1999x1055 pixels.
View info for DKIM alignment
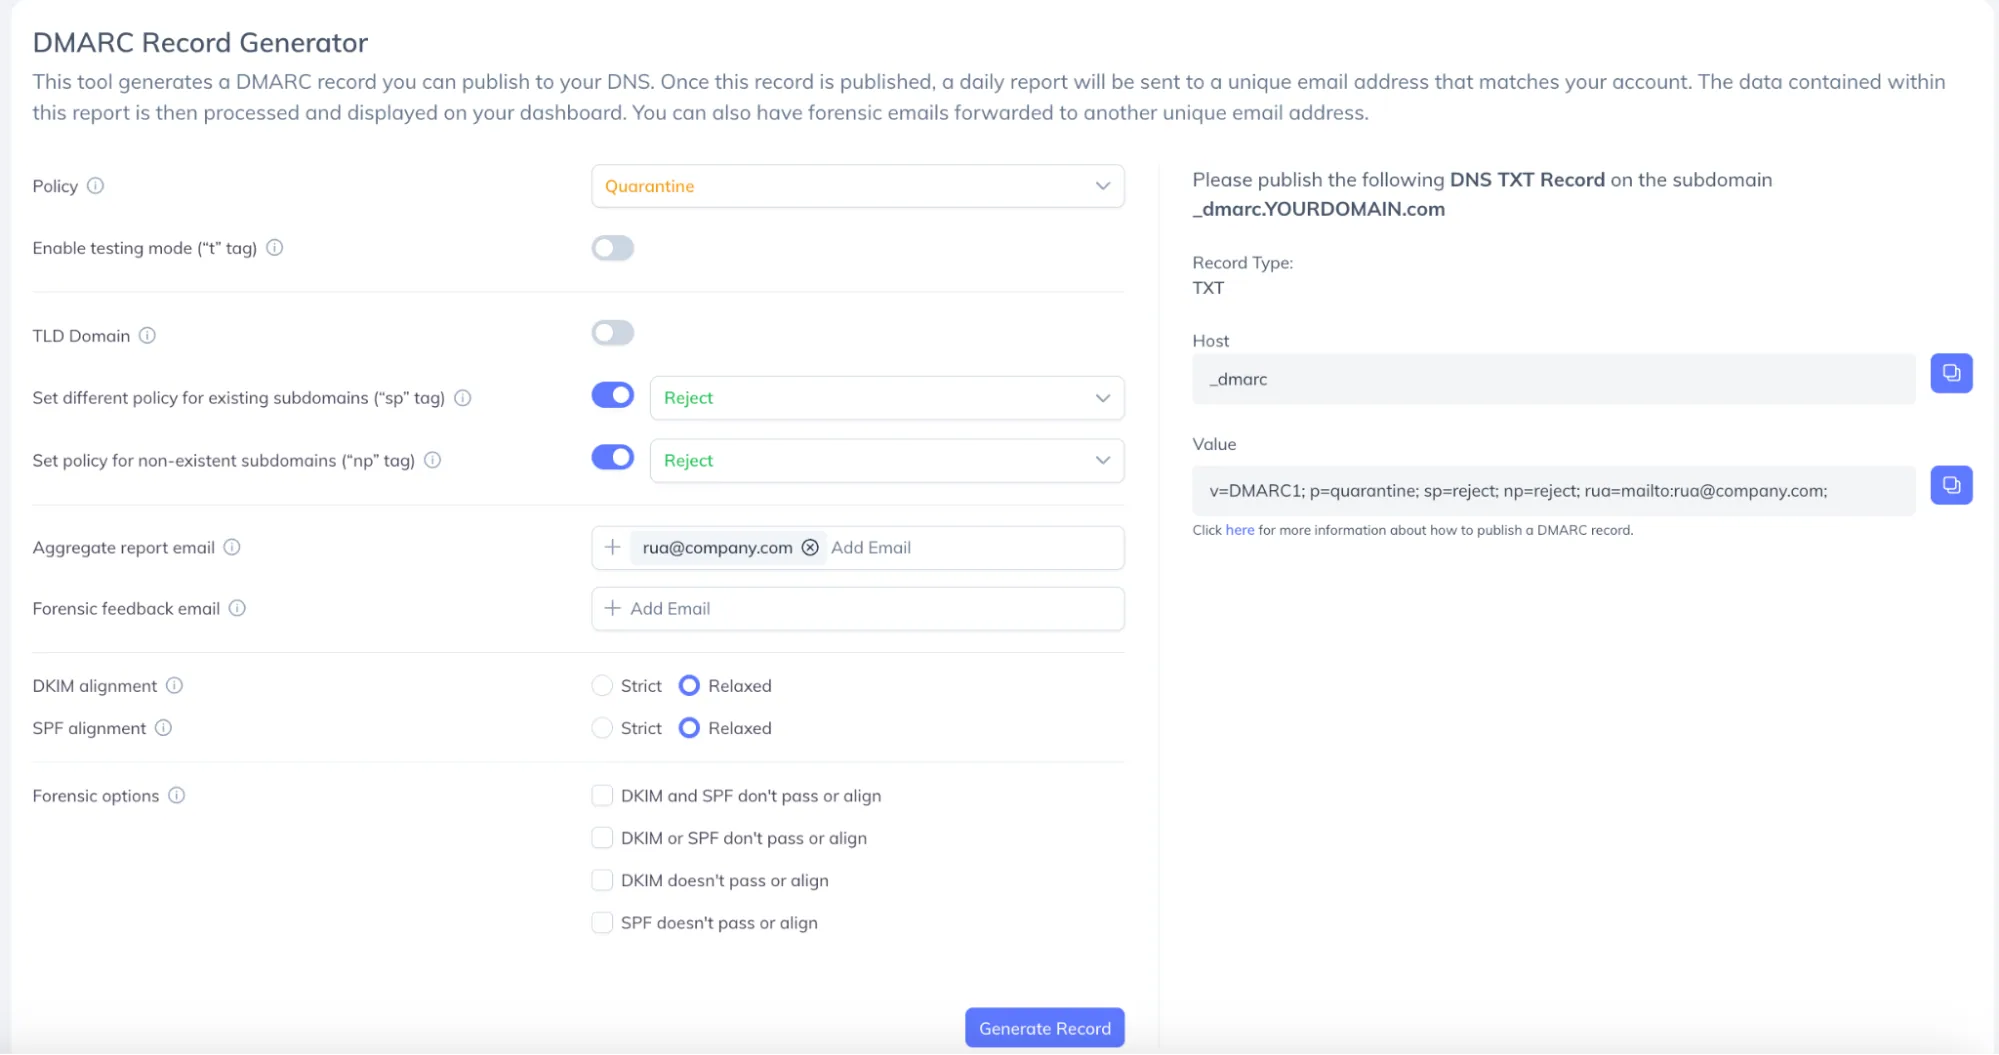174,685
